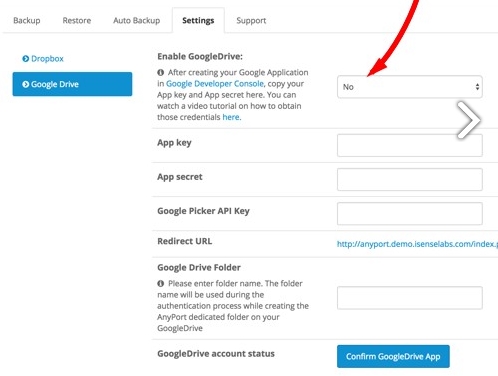
Task: Click the dropdown's up-down arrows
Action: [477, 87]
